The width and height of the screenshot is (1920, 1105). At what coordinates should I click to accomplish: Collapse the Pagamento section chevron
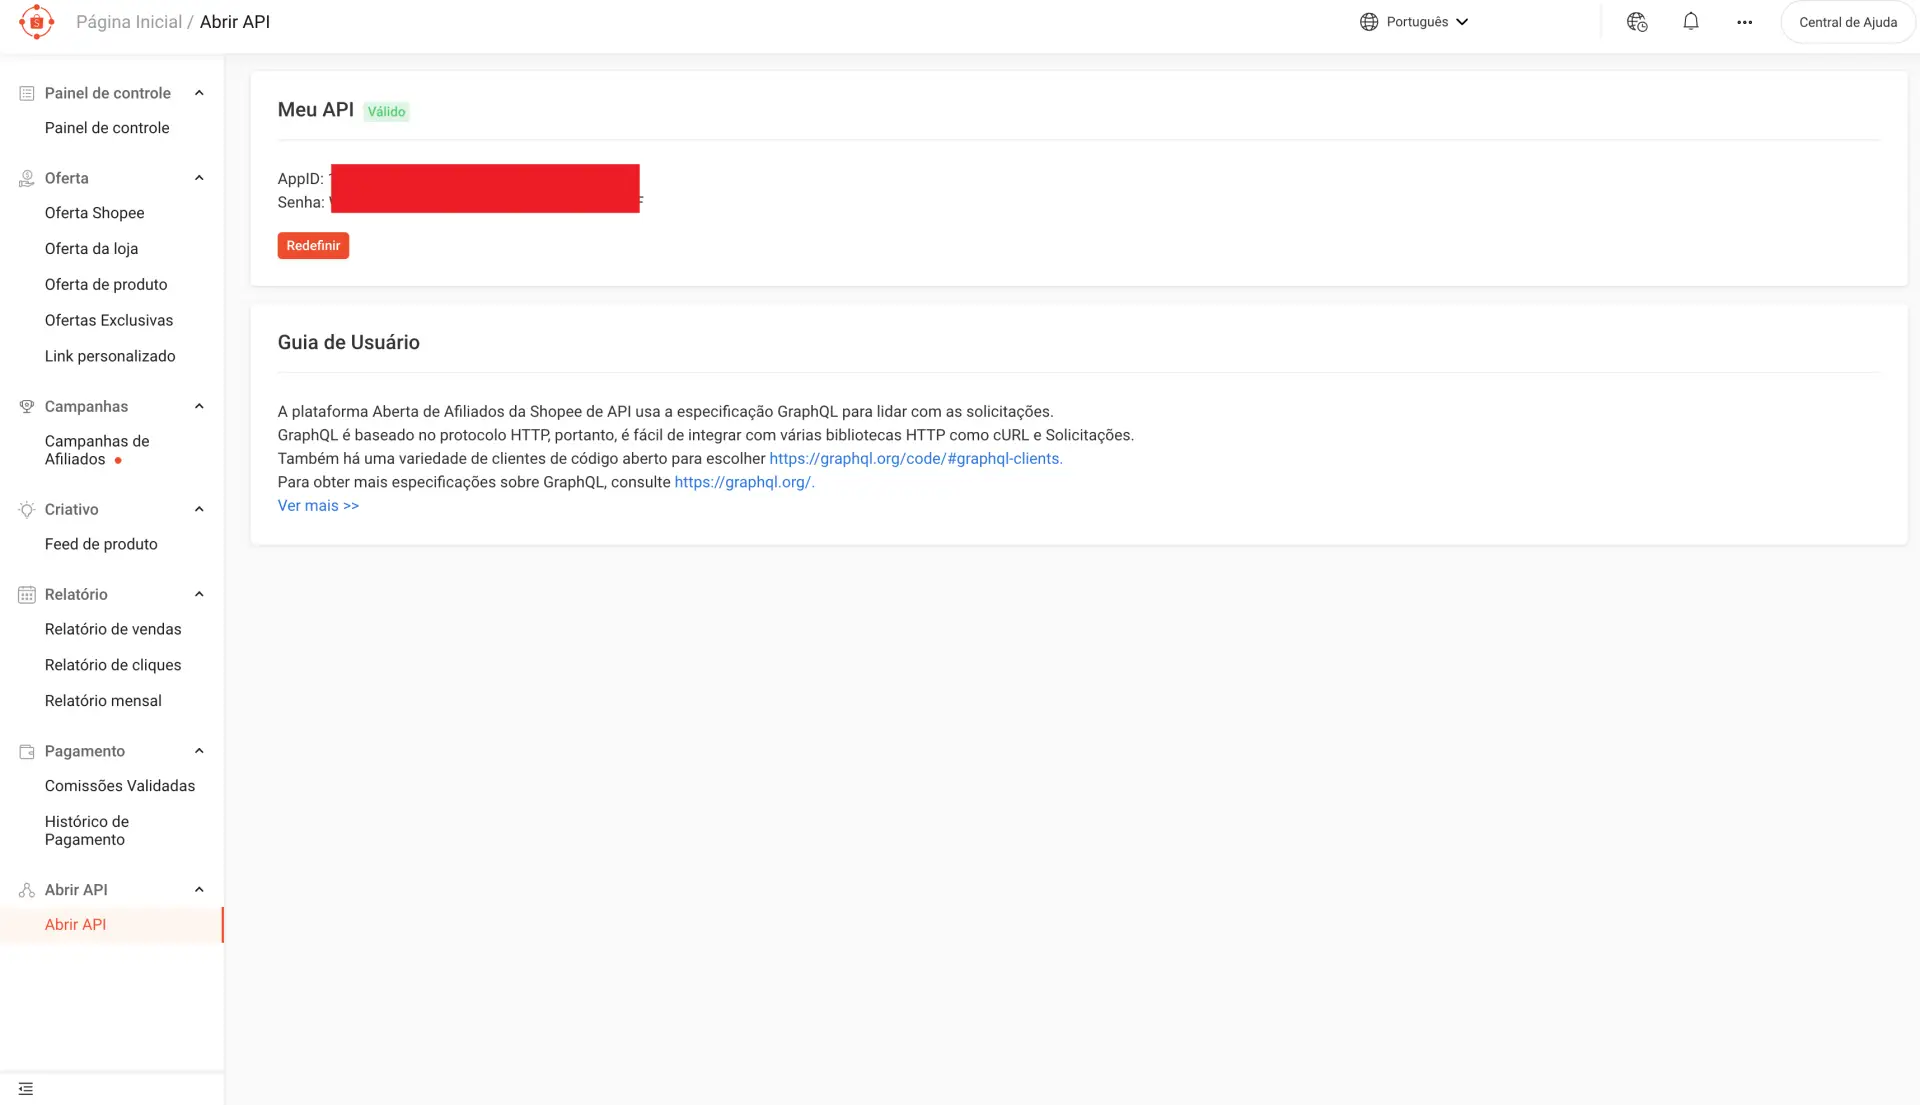coord(199,751)
